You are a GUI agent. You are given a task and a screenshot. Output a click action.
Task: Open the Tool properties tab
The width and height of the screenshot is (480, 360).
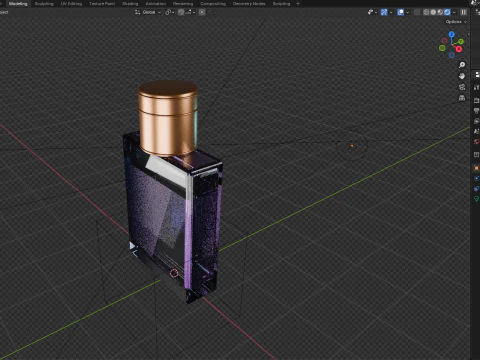[x=476, y=88]
